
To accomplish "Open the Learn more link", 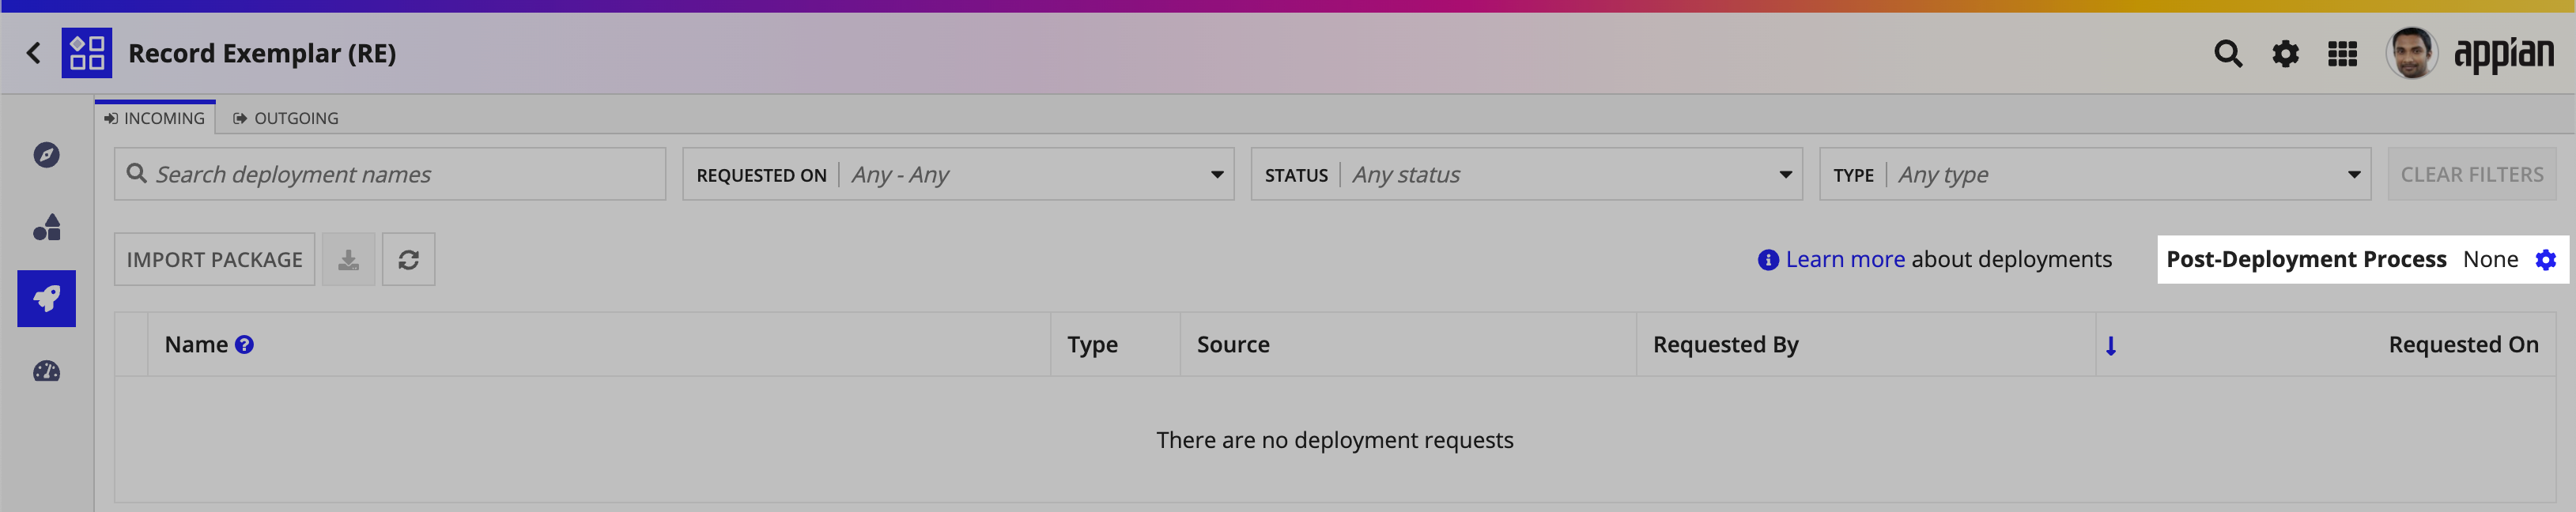I will tap(1845, 259).
